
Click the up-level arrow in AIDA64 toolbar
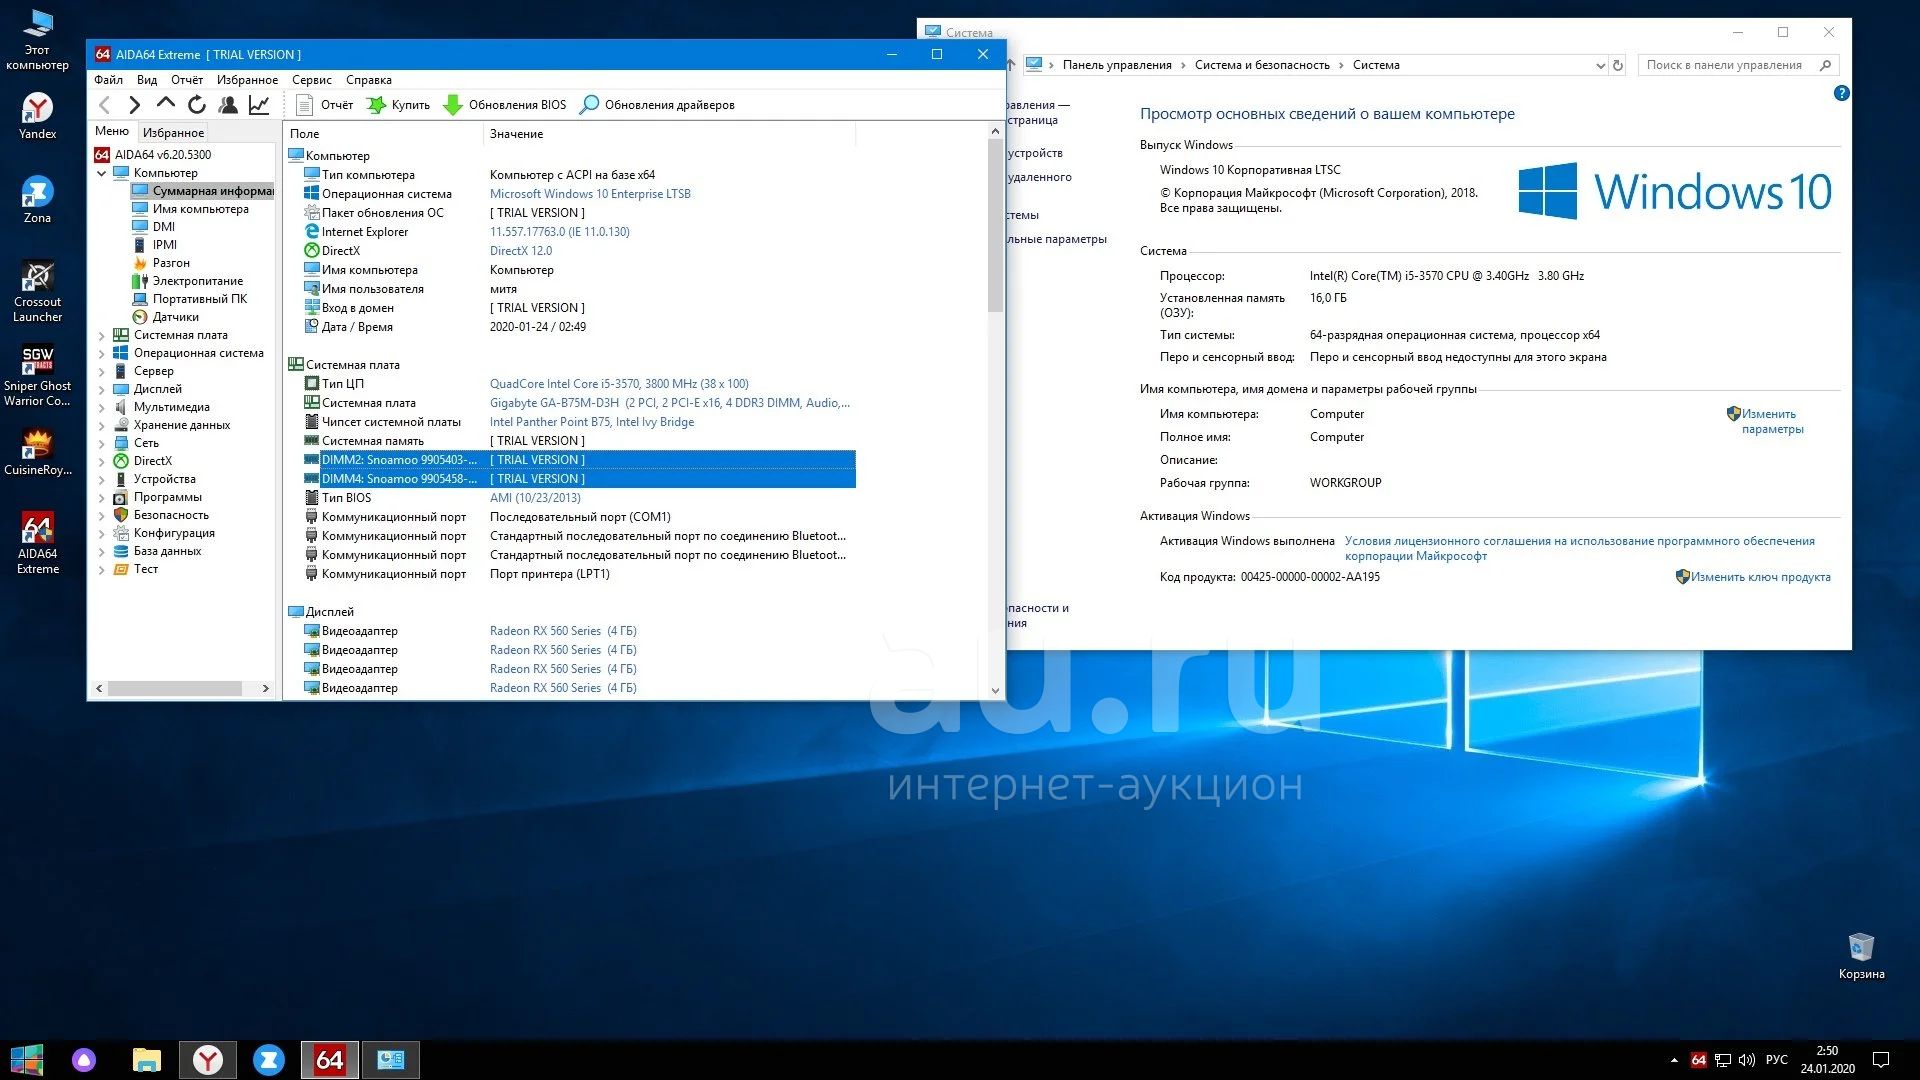(x=166, y=104)
